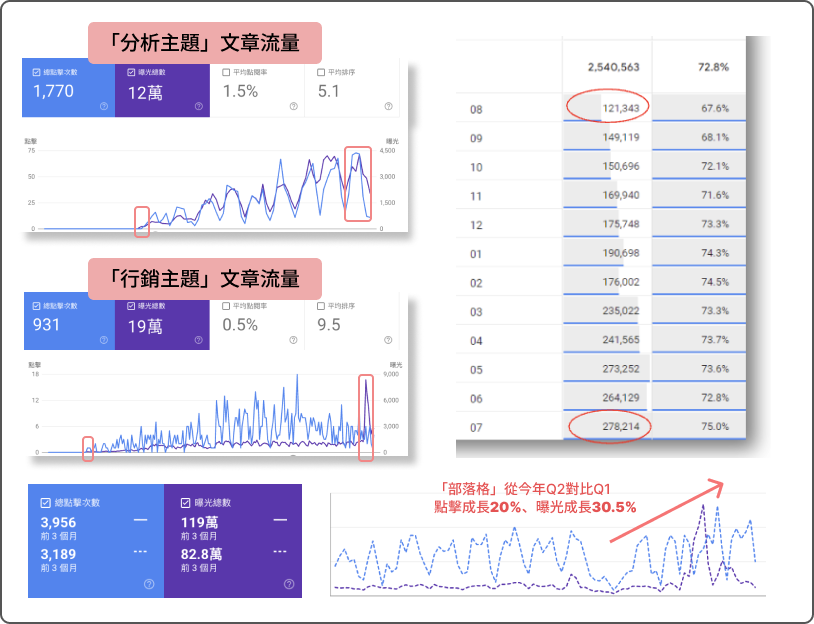814x624 pixels.
Task: Open help icon in the 0.5% CTR card
Action: click(x=293, y=340)
